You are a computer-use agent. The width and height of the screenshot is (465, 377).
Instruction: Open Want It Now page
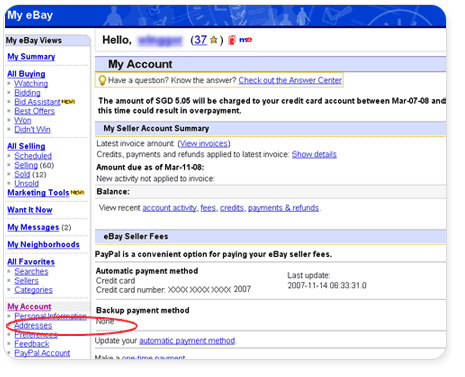[x=30, y=210]
